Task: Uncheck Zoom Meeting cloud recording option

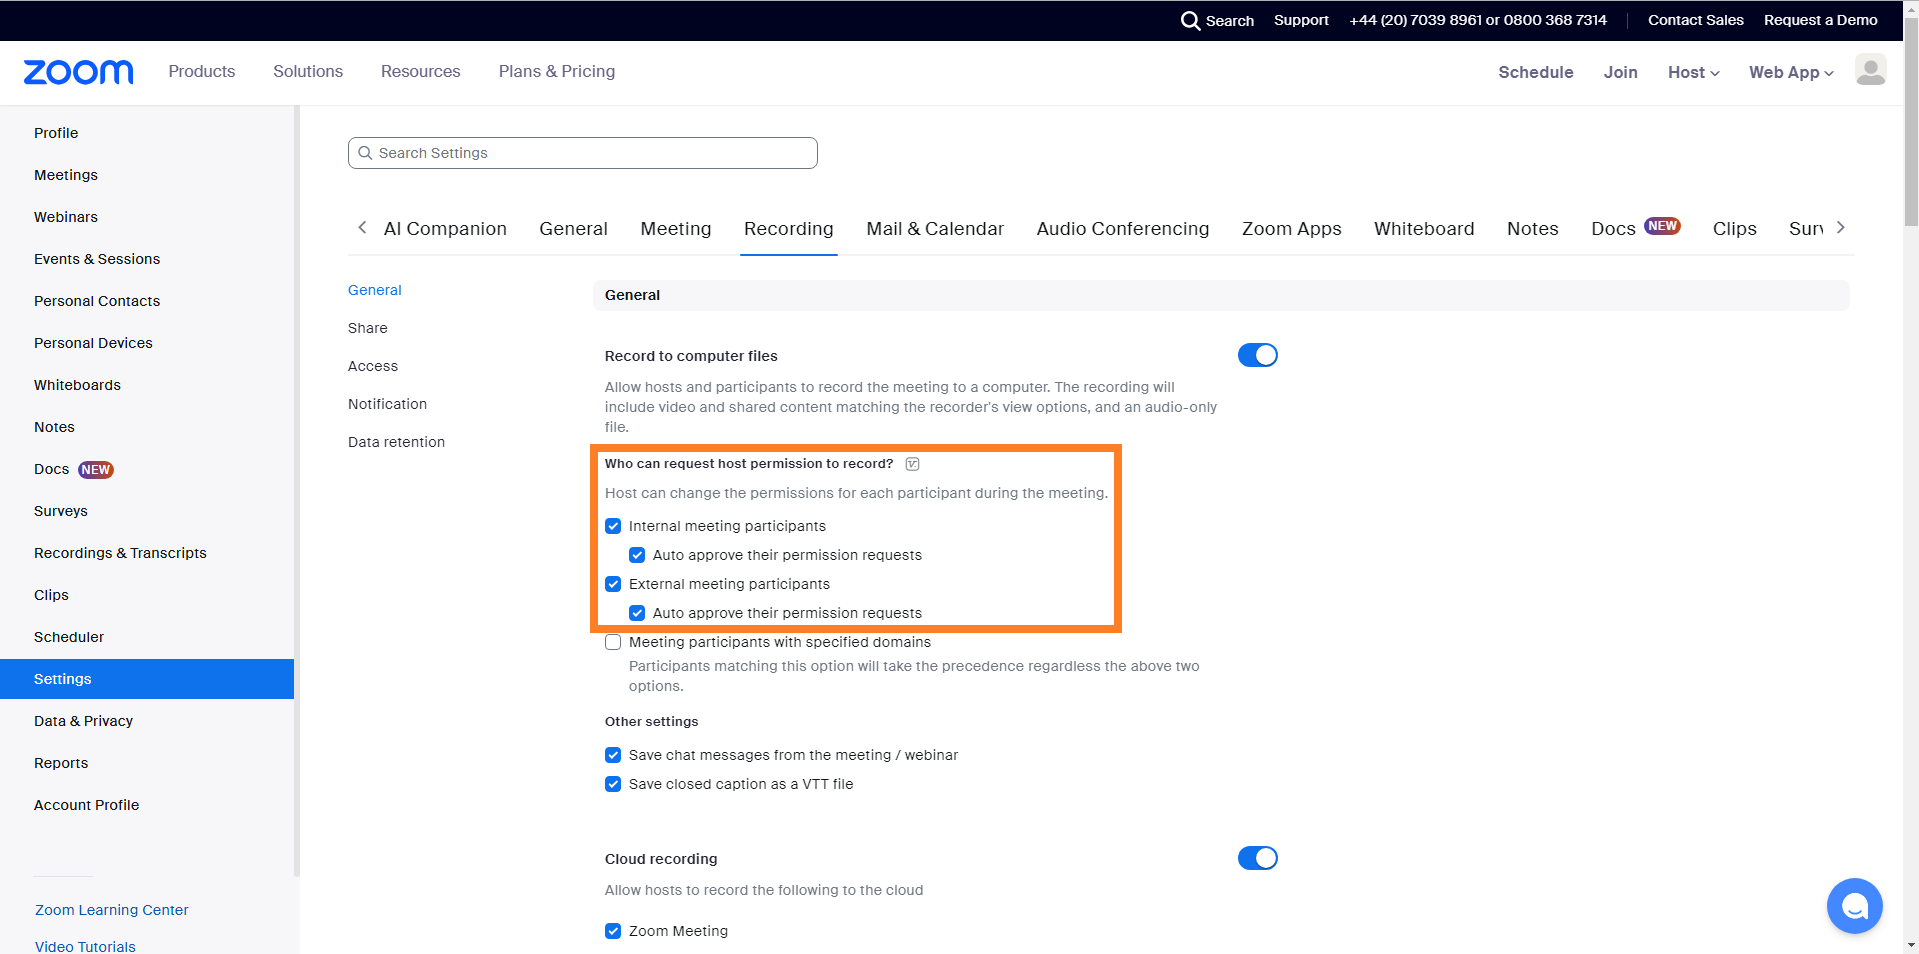Action: [613, 931]
